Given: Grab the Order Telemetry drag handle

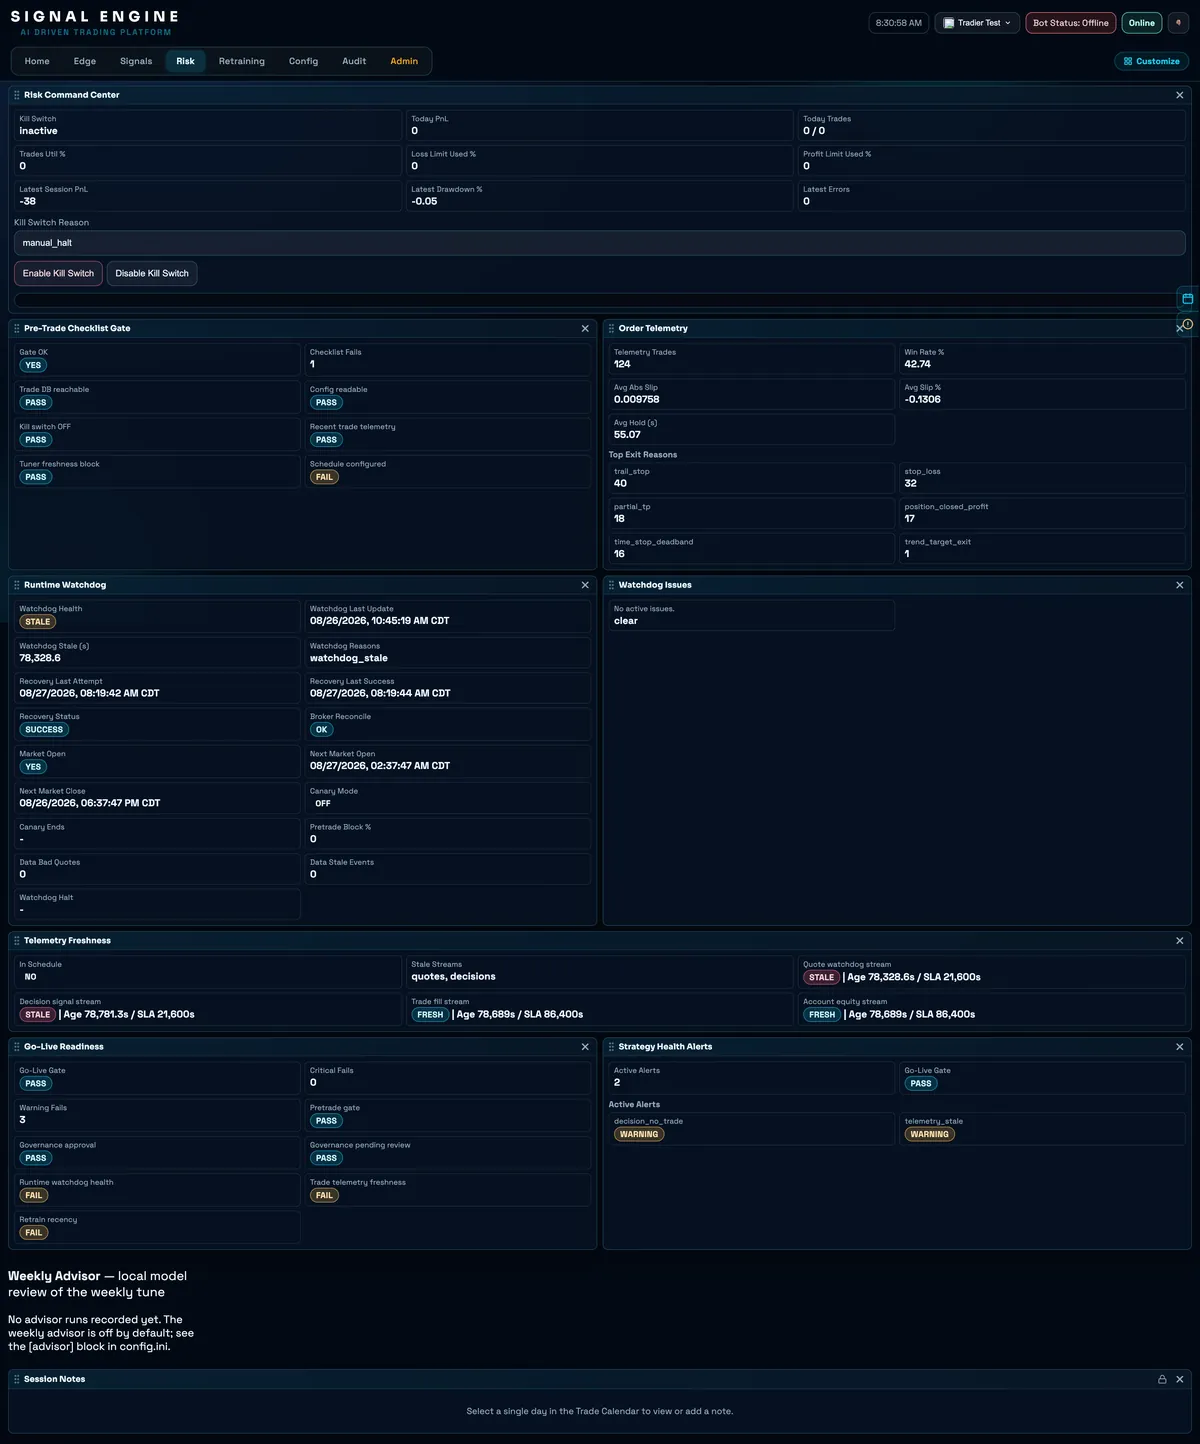Looking at the screenshot, I should (x=611, y=328).
